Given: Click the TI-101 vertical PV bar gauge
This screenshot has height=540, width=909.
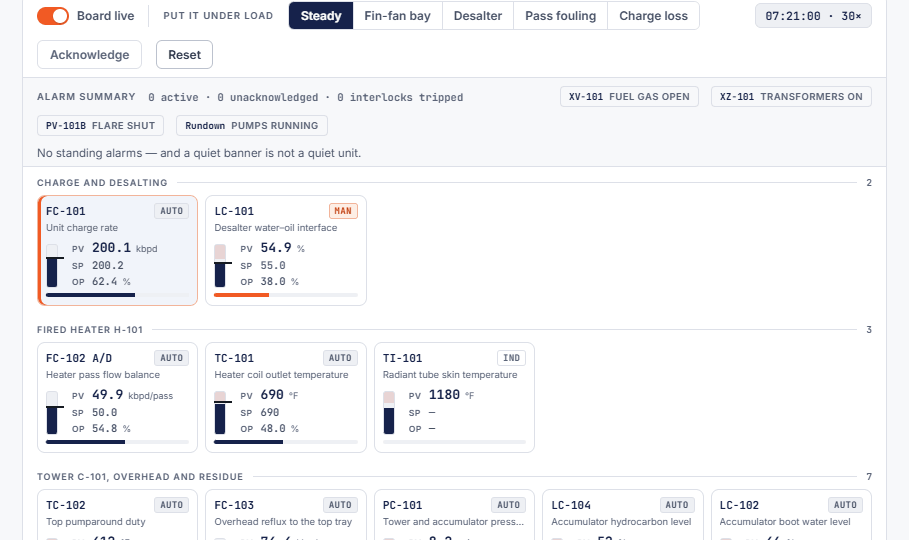Looking at the screenshot, I should 389,412.
